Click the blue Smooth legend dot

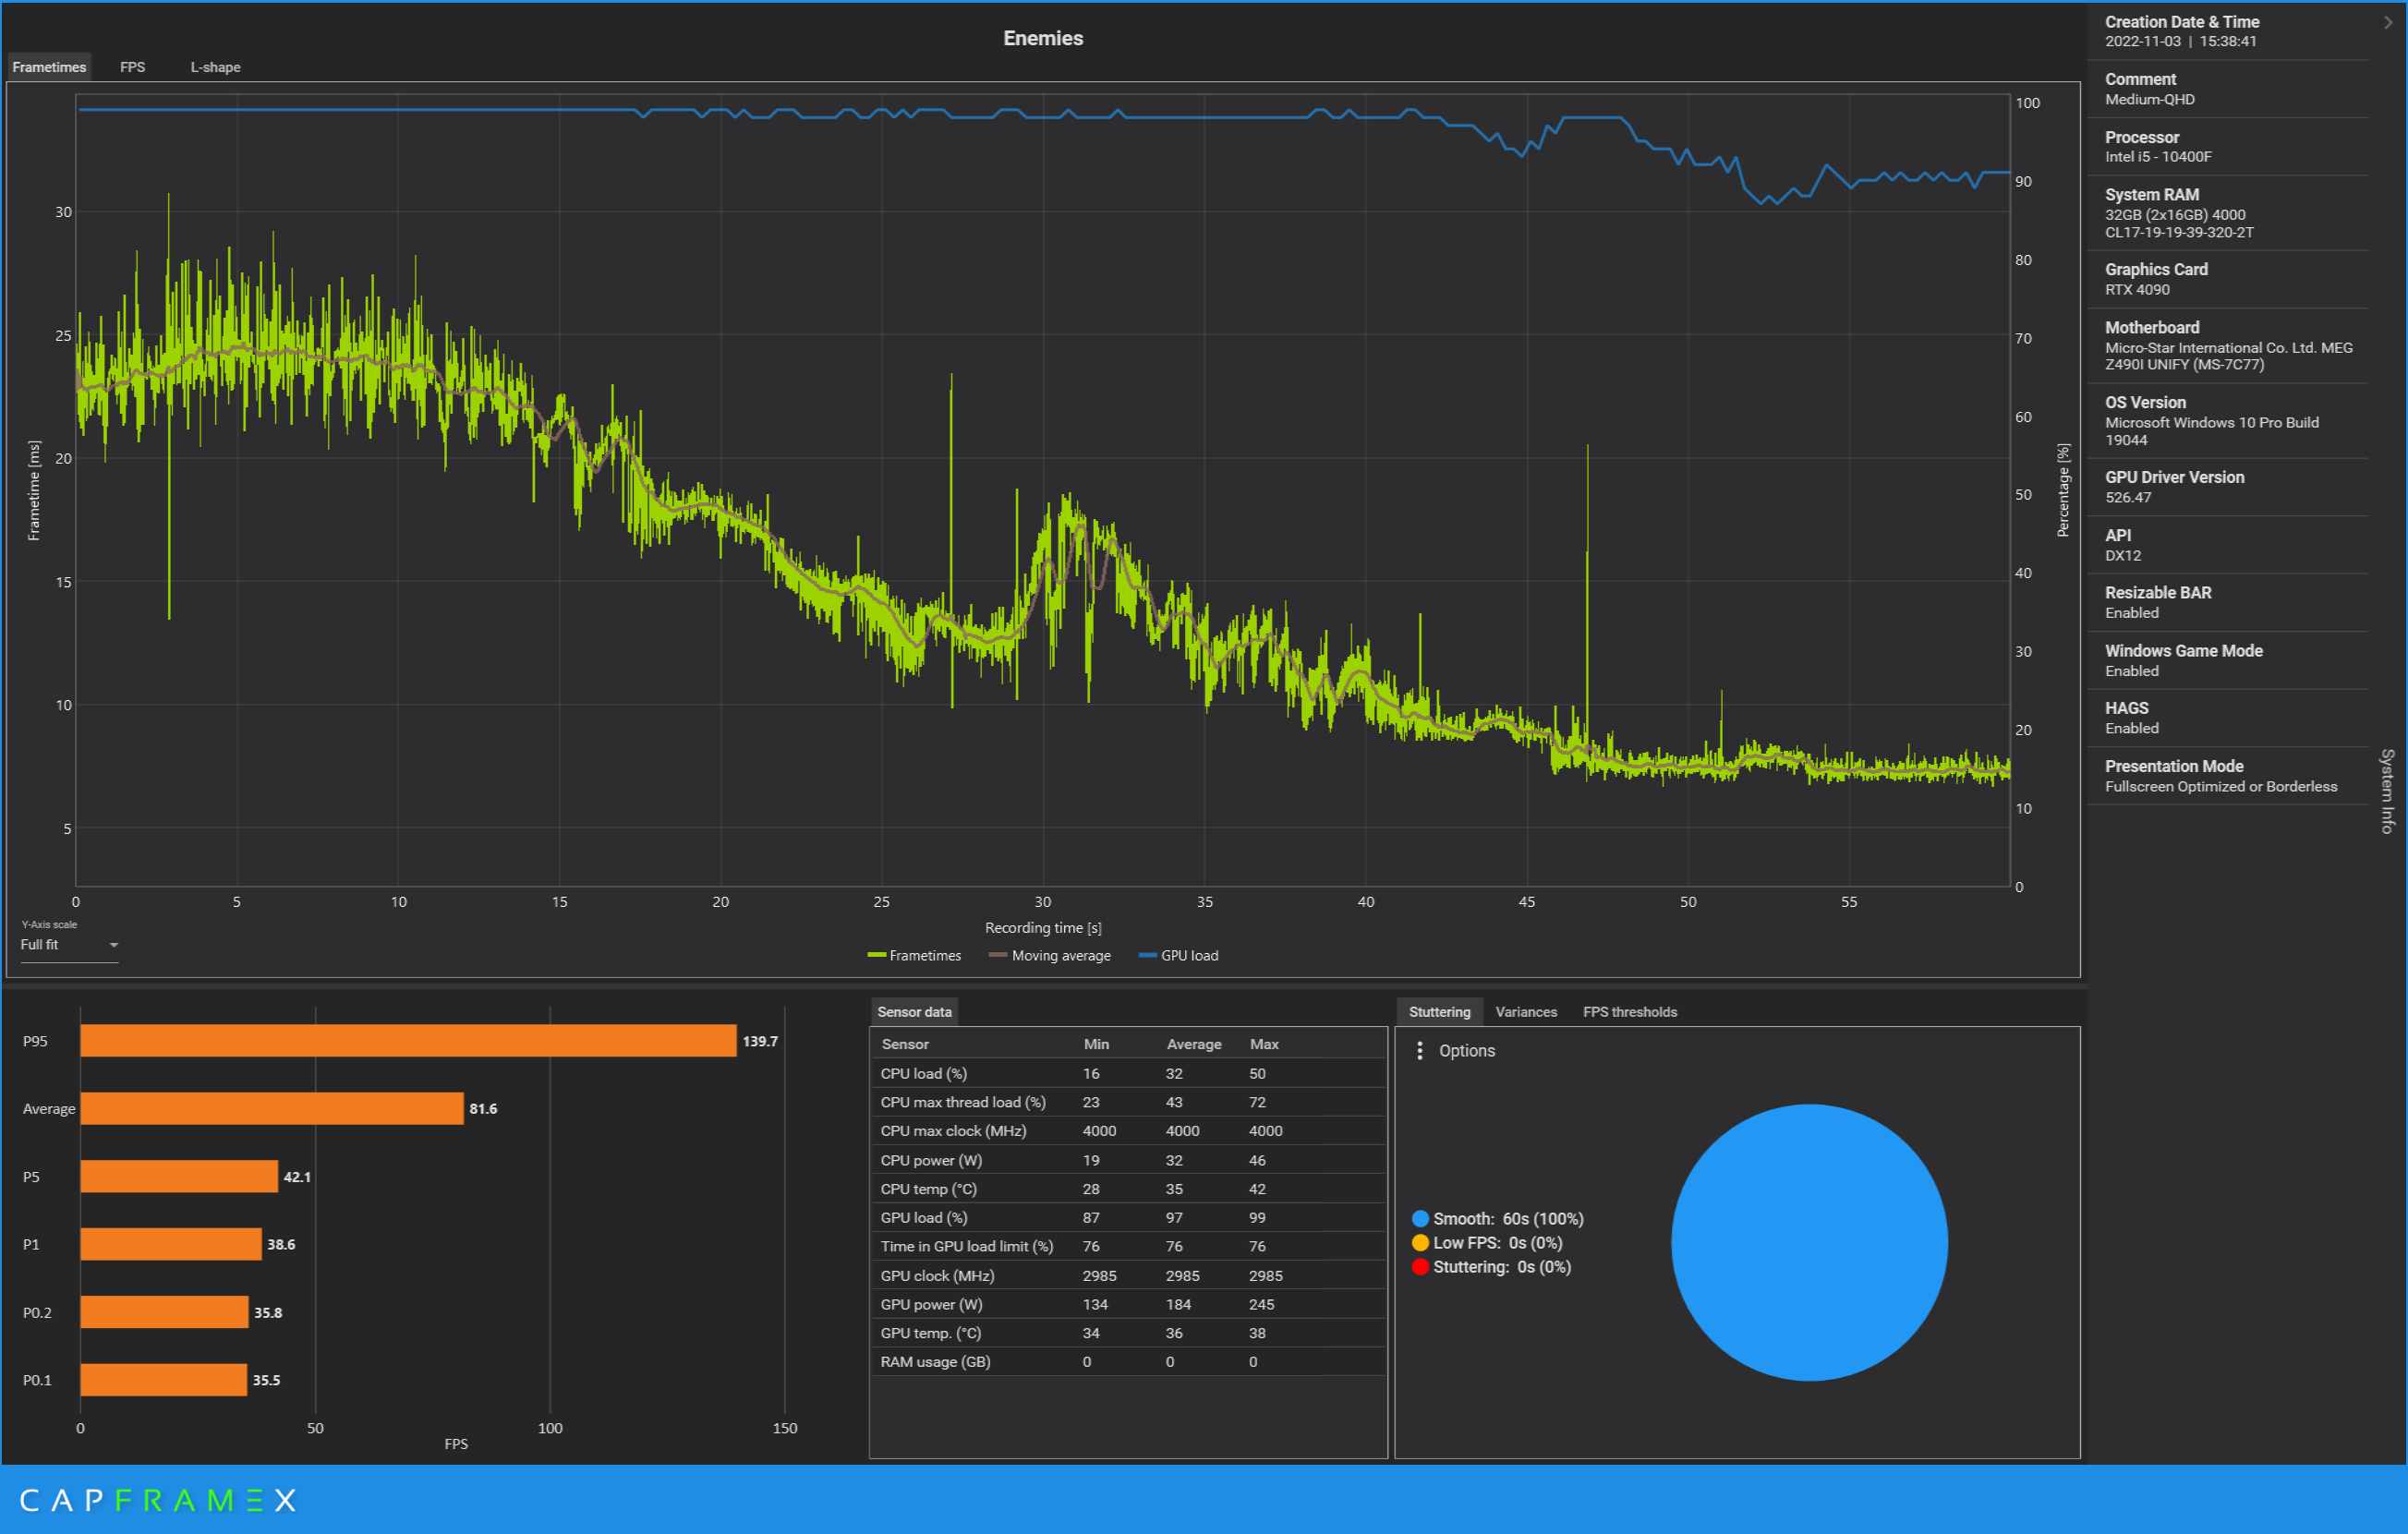(x=1420, y=1219)
